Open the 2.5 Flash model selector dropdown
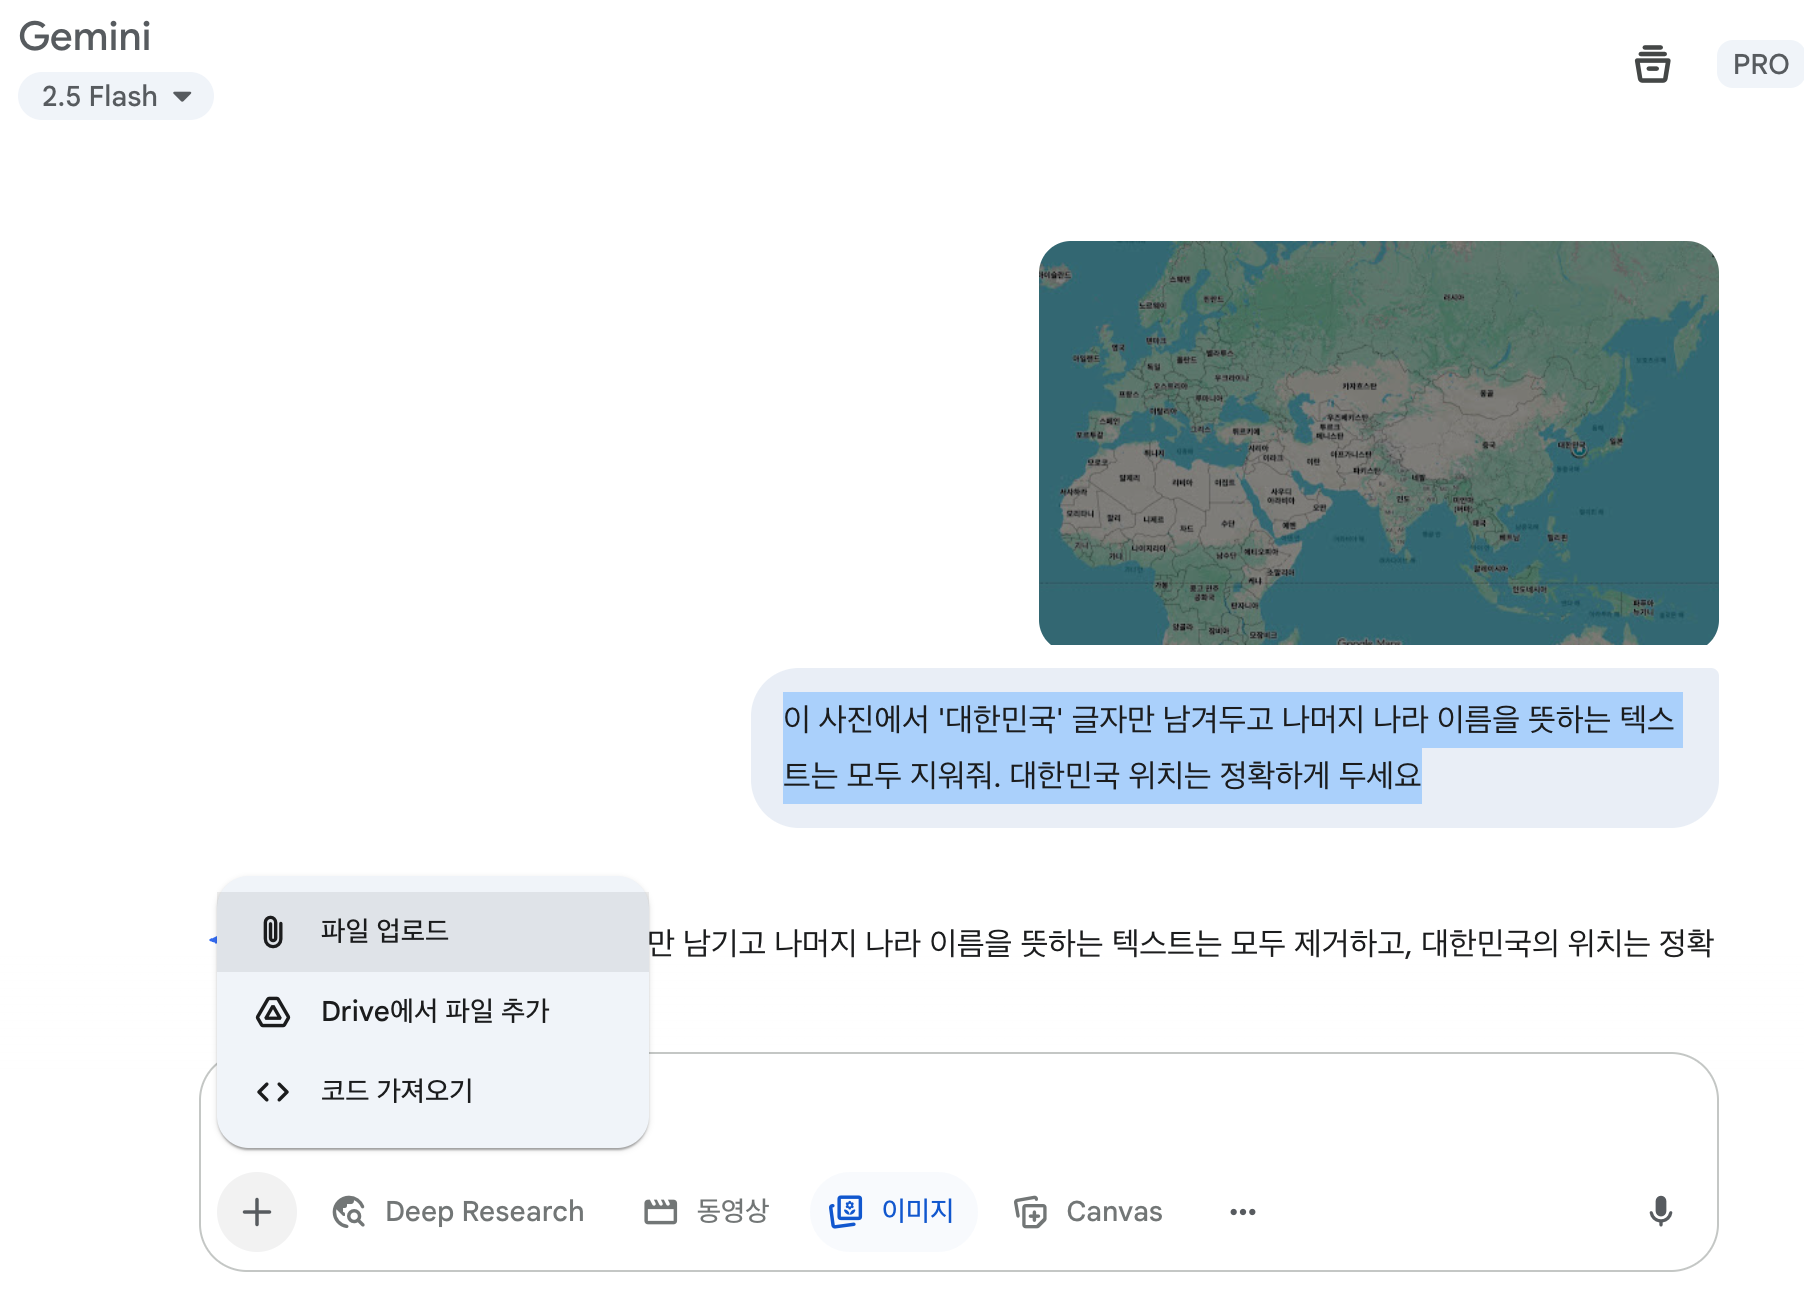 (115, 95)
